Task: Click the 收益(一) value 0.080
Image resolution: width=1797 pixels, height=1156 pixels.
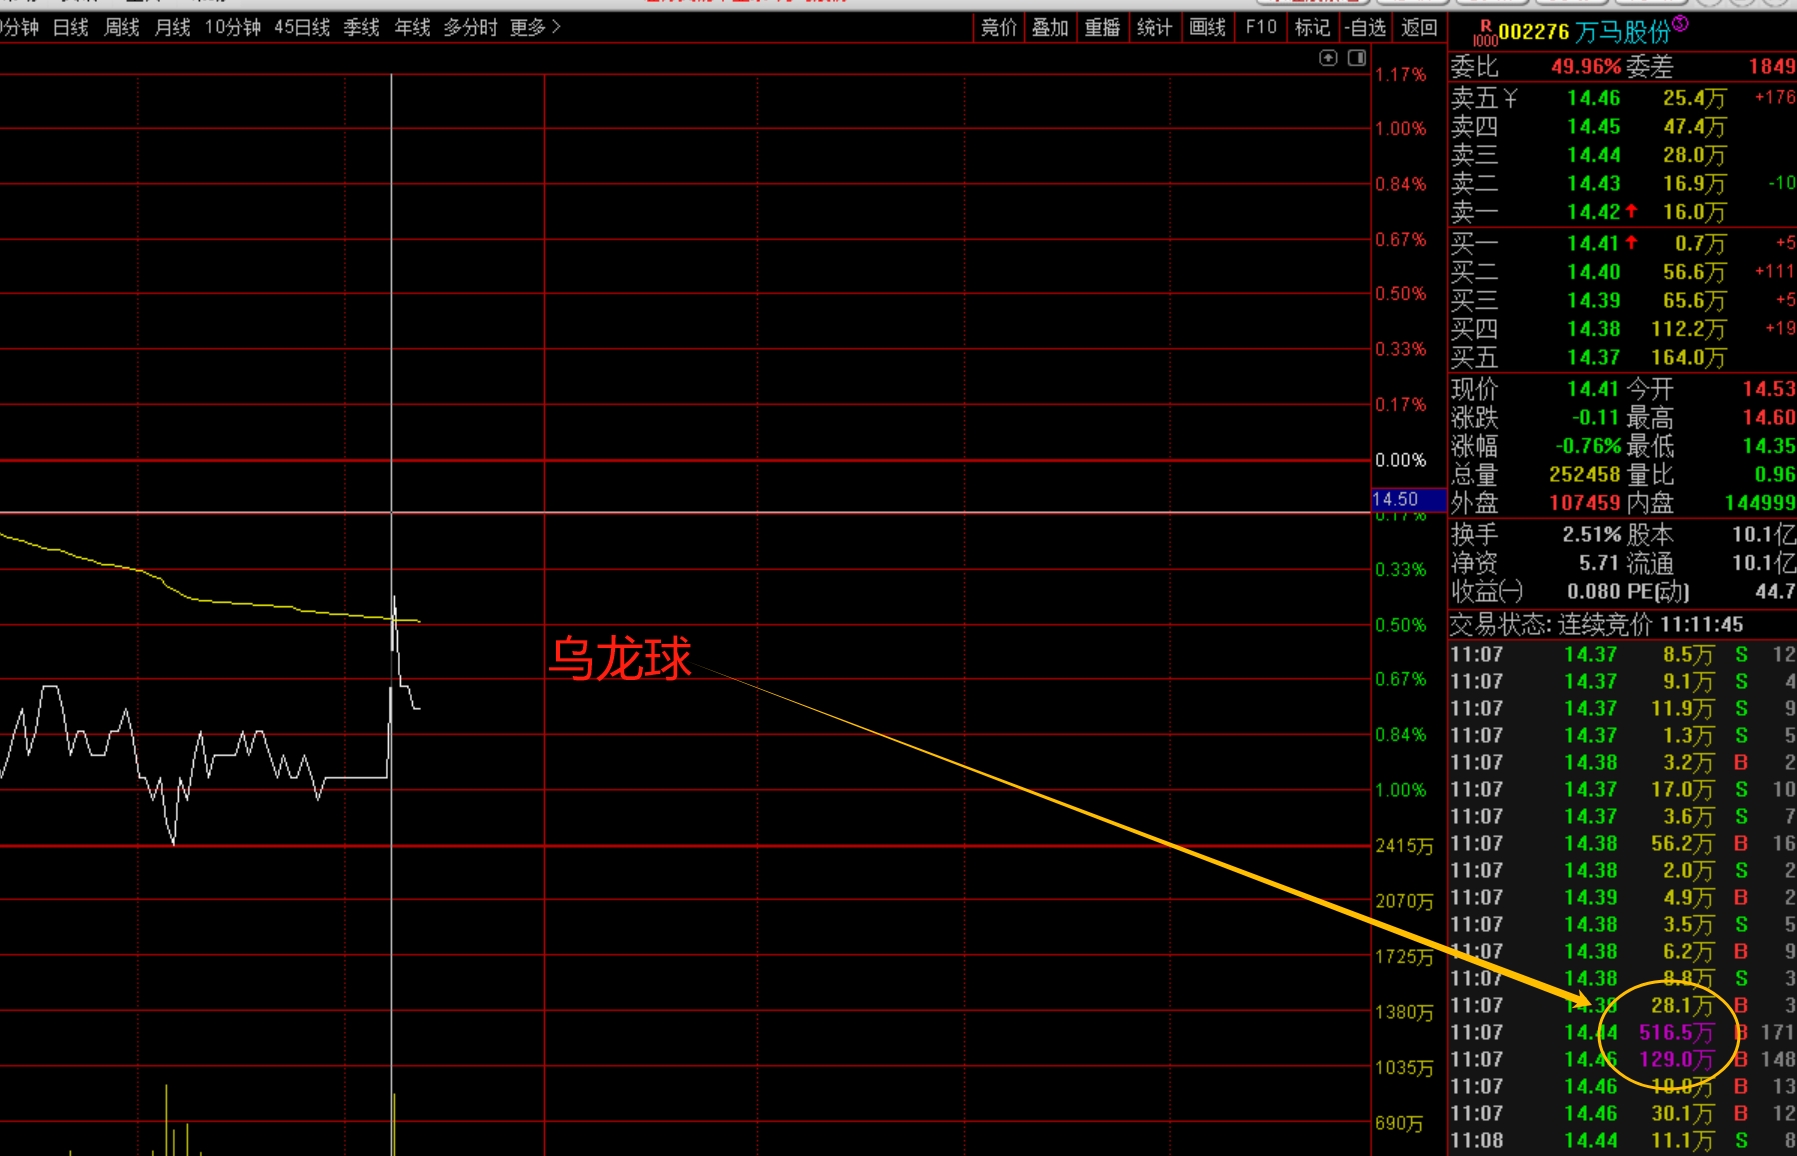Action: point(1593,592)
